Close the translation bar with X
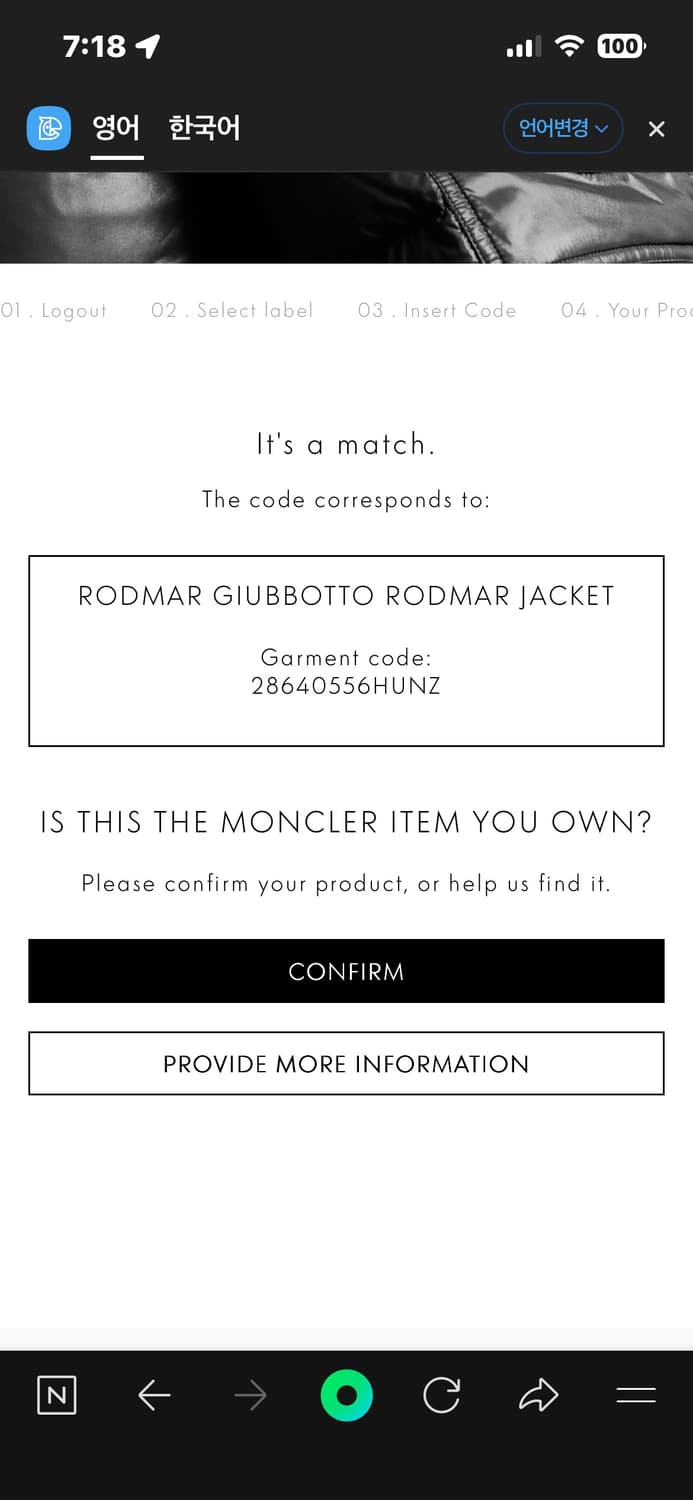This screenshot has width=693, height=1500. coord(656,129)
